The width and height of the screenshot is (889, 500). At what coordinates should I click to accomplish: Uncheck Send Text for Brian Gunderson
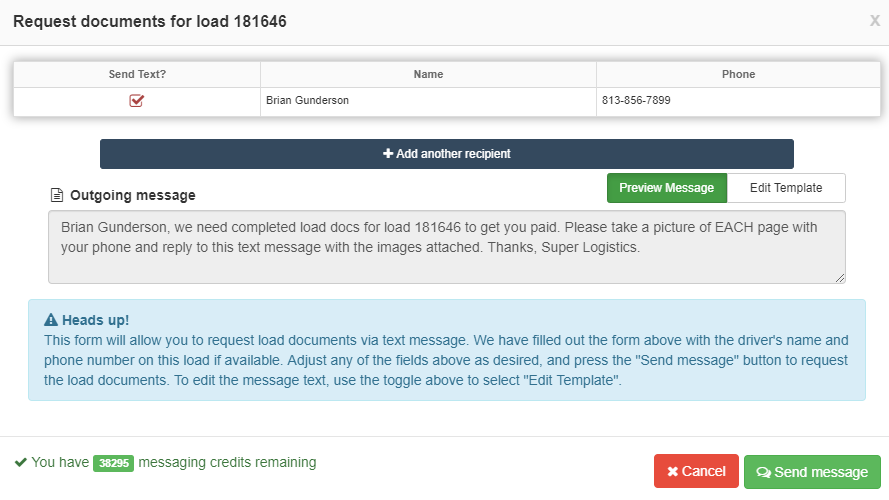tap(137, 101)
